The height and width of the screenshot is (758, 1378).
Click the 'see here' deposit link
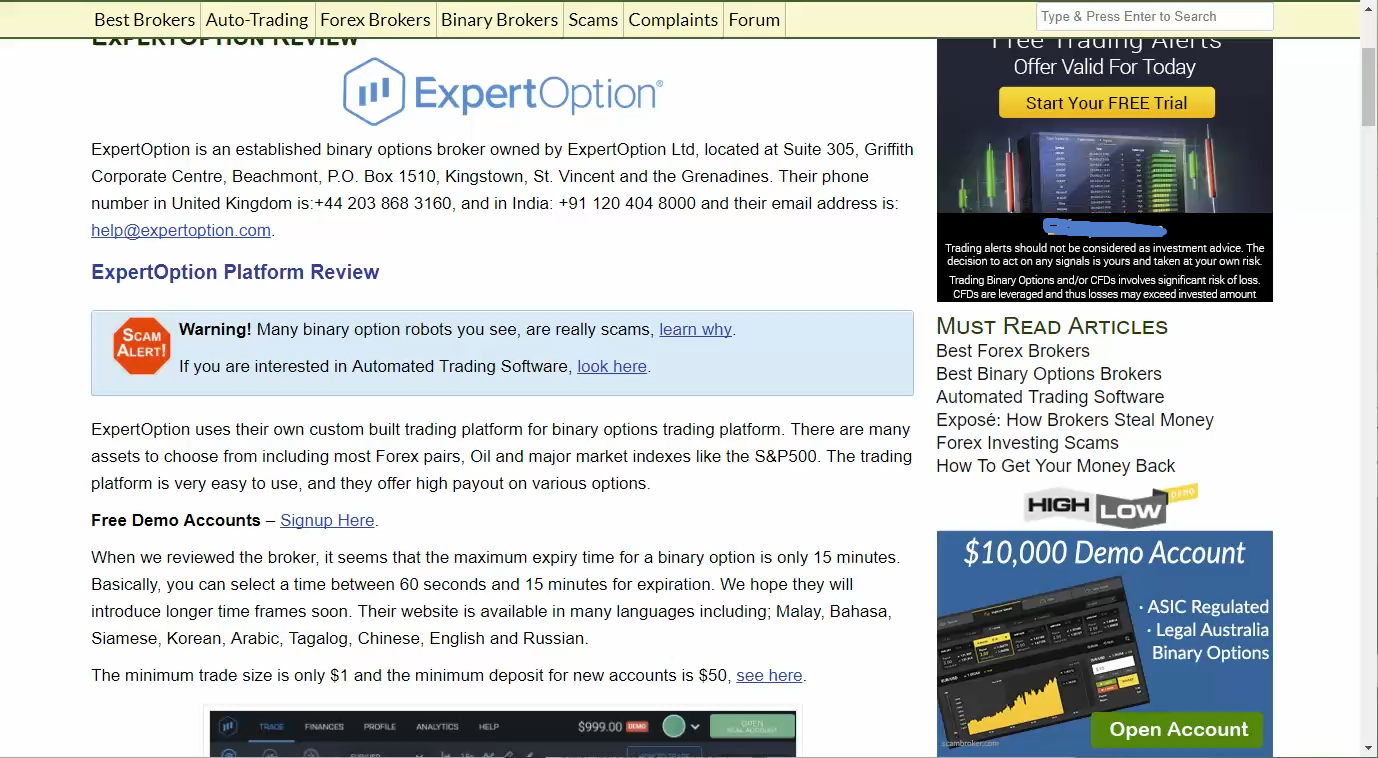769,675
